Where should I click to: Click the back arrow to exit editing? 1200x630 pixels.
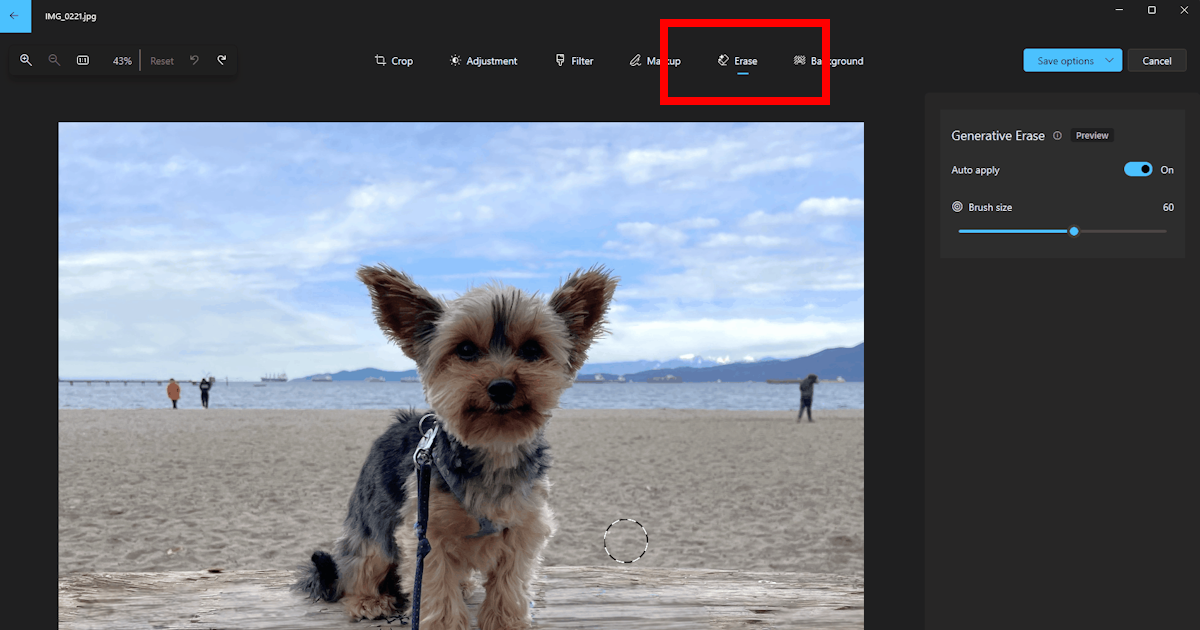point(14,16)
